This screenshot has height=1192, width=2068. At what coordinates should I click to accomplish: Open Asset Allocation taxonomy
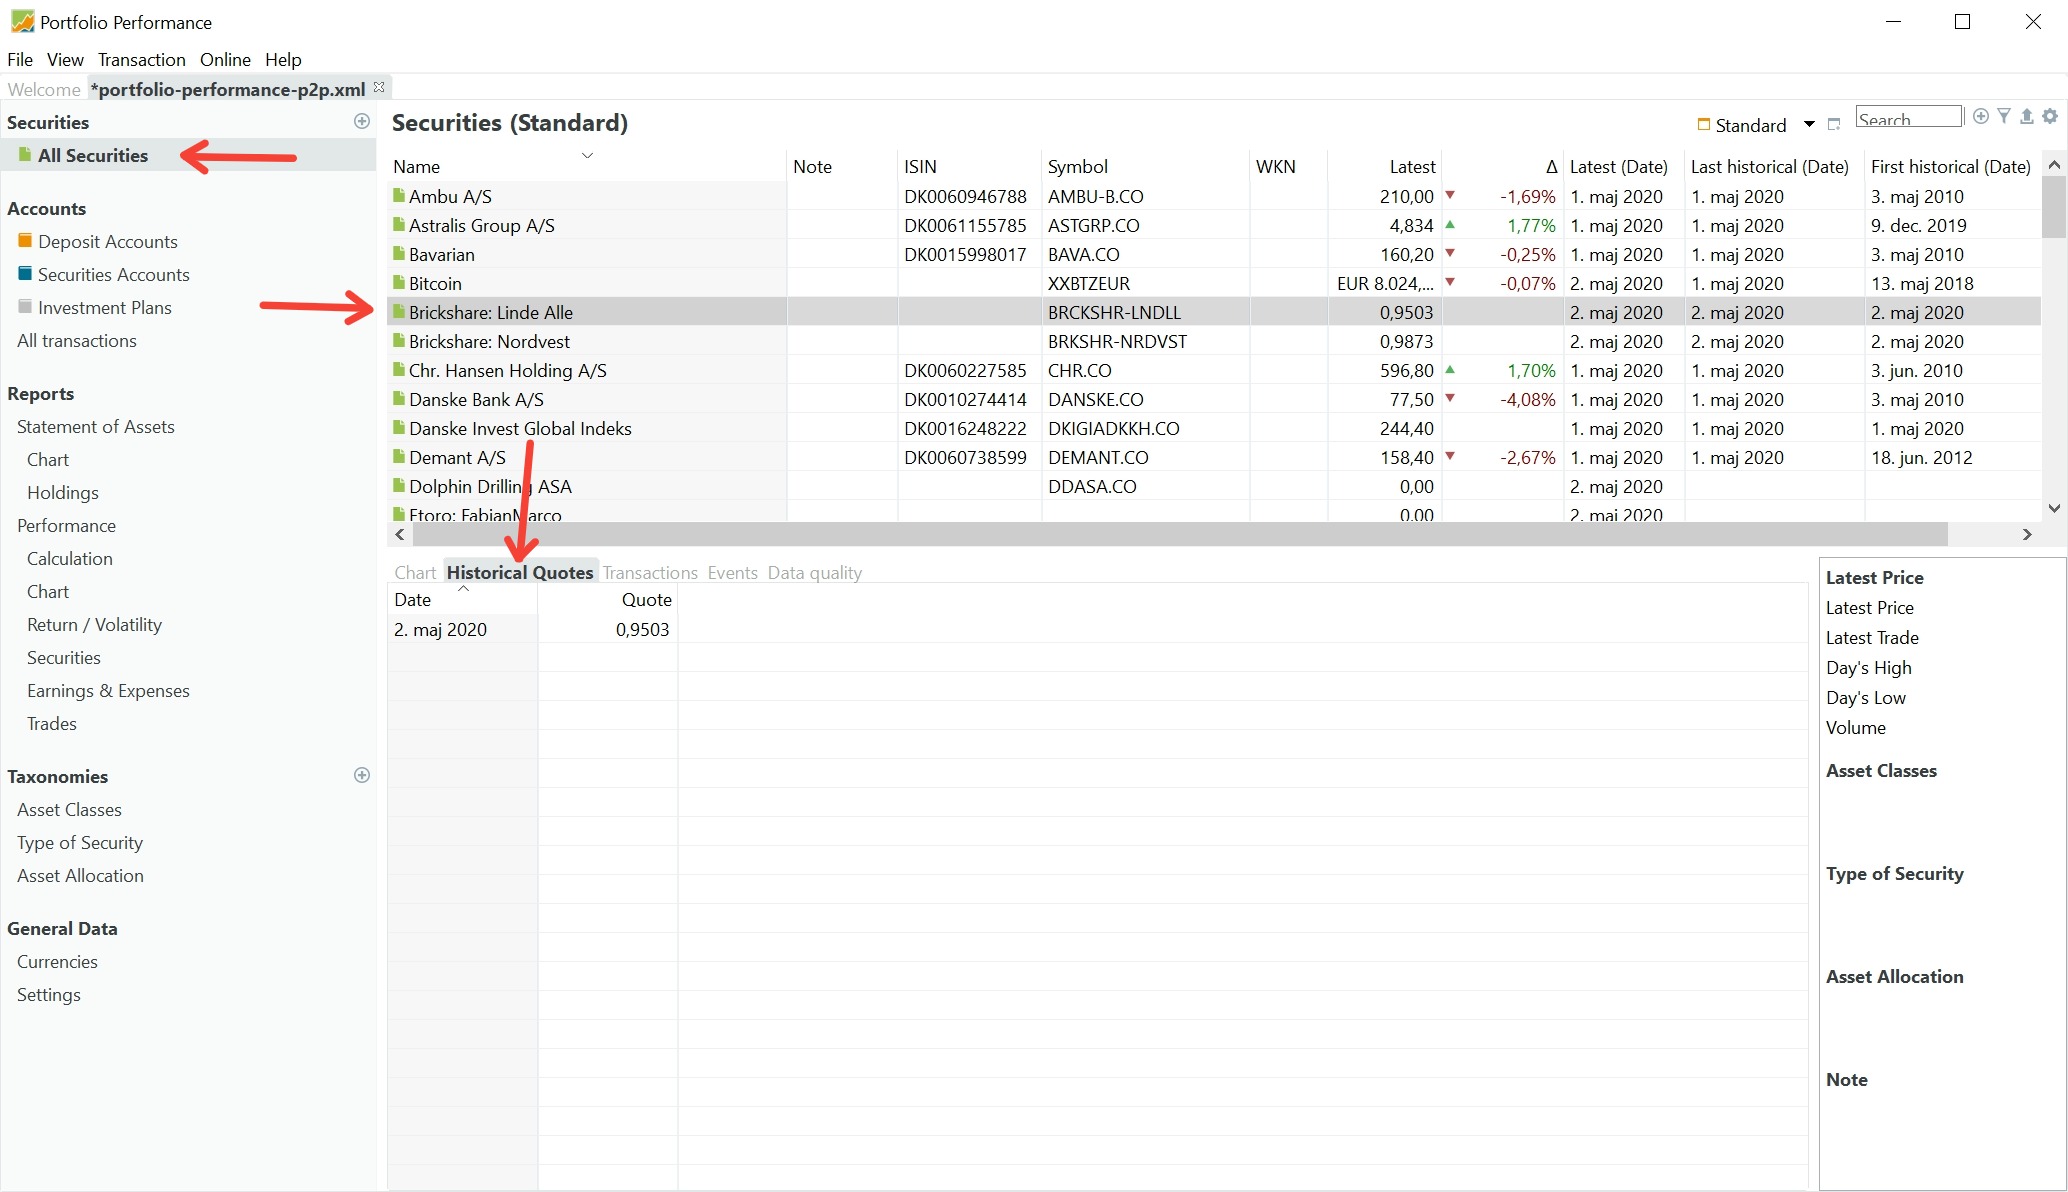pyautogui.click(x=80, y=875)
